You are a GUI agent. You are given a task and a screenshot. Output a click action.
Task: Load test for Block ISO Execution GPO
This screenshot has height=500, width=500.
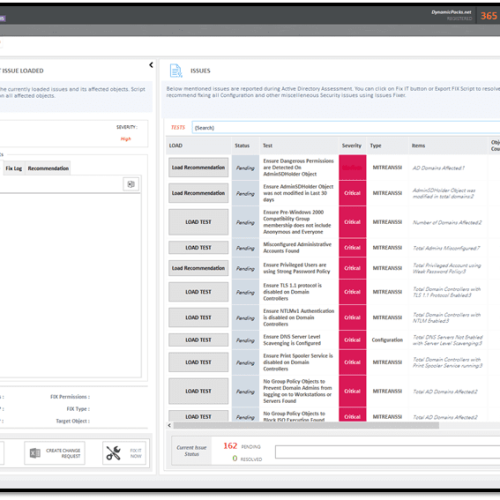click(198, 416)
